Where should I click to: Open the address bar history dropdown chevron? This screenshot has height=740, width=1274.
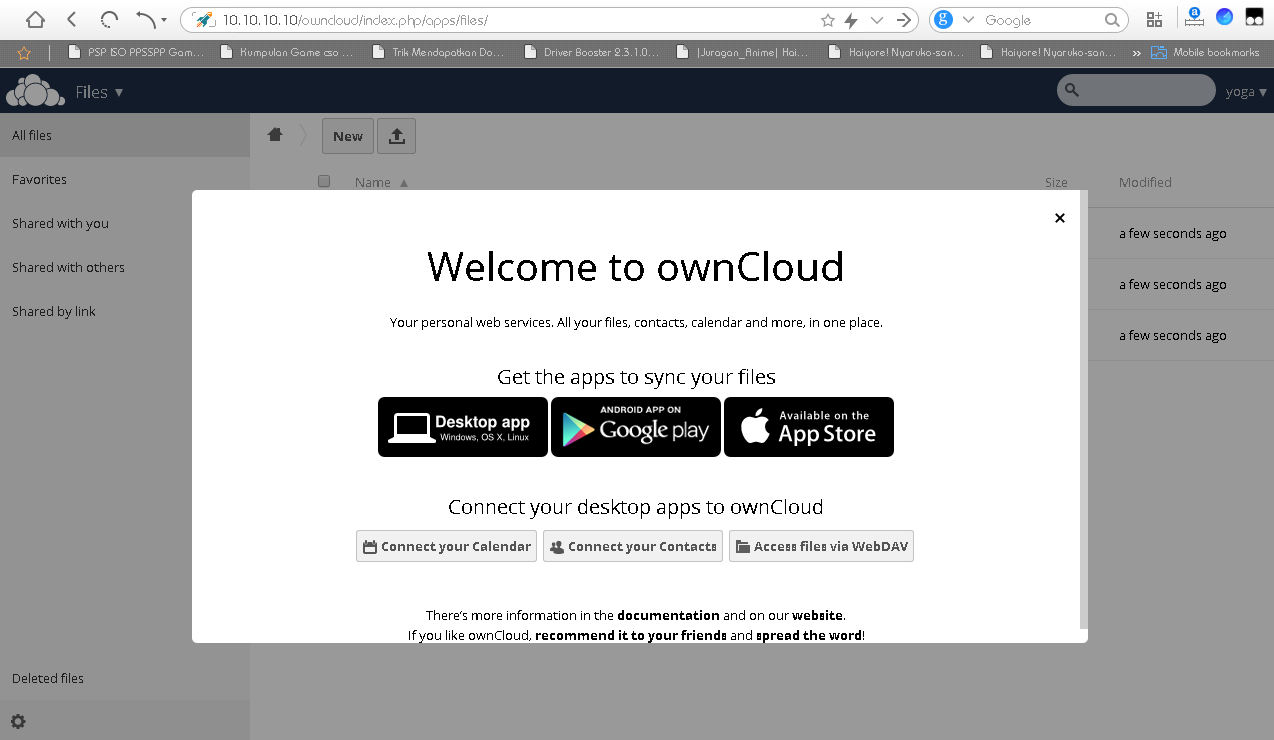click(x=877, y=20)
